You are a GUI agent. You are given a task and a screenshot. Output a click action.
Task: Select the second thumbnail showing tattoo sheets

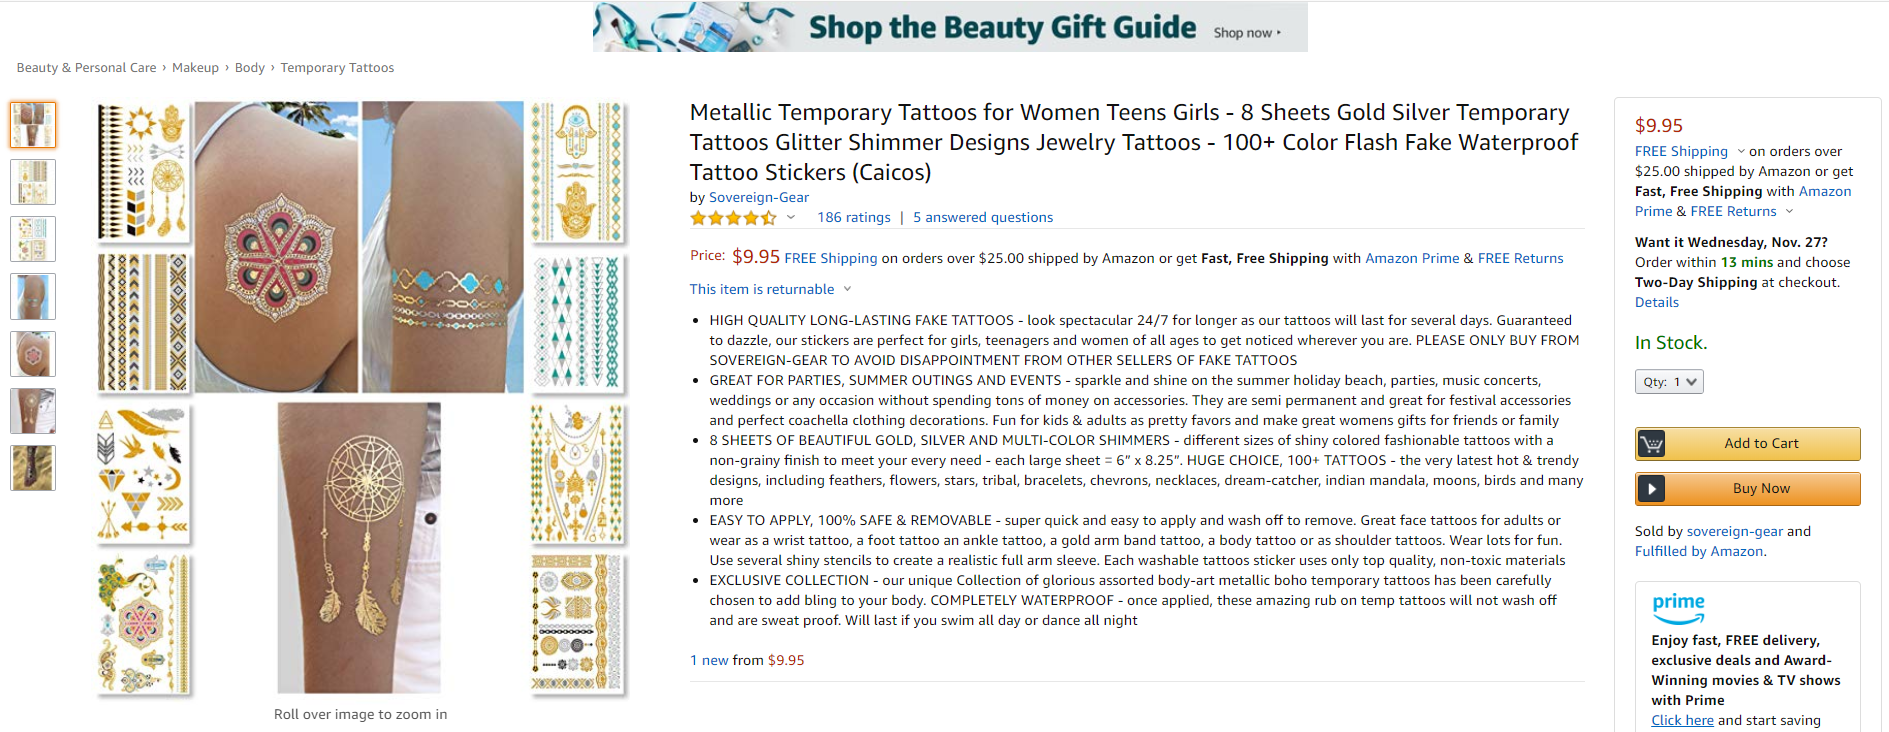pos(33,182)
